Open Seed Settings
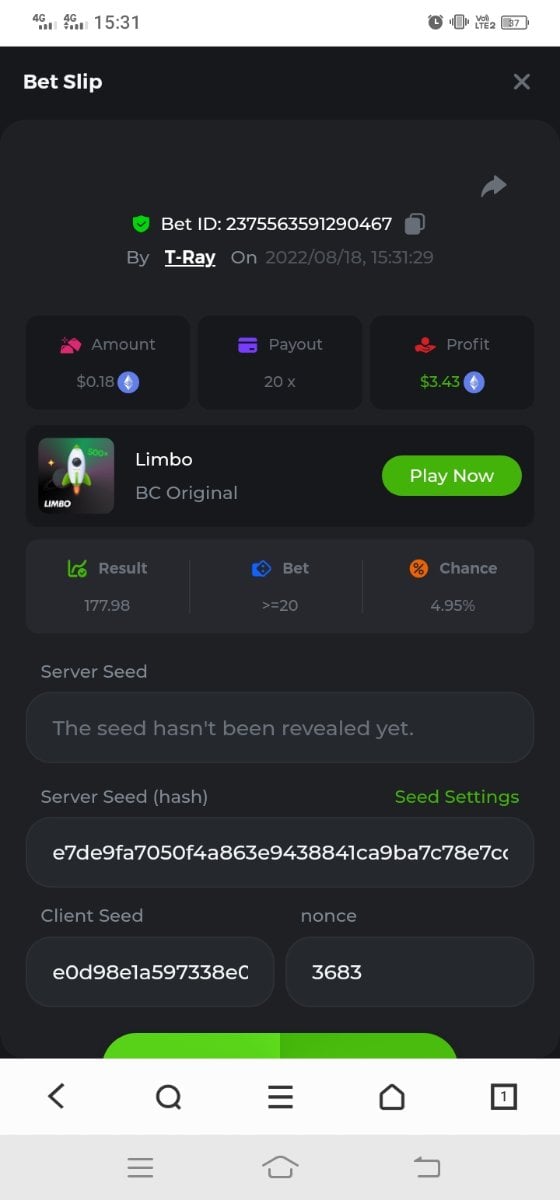This screenshot has height=1200, width=560. pyautogui.click(x=457, y=797)
